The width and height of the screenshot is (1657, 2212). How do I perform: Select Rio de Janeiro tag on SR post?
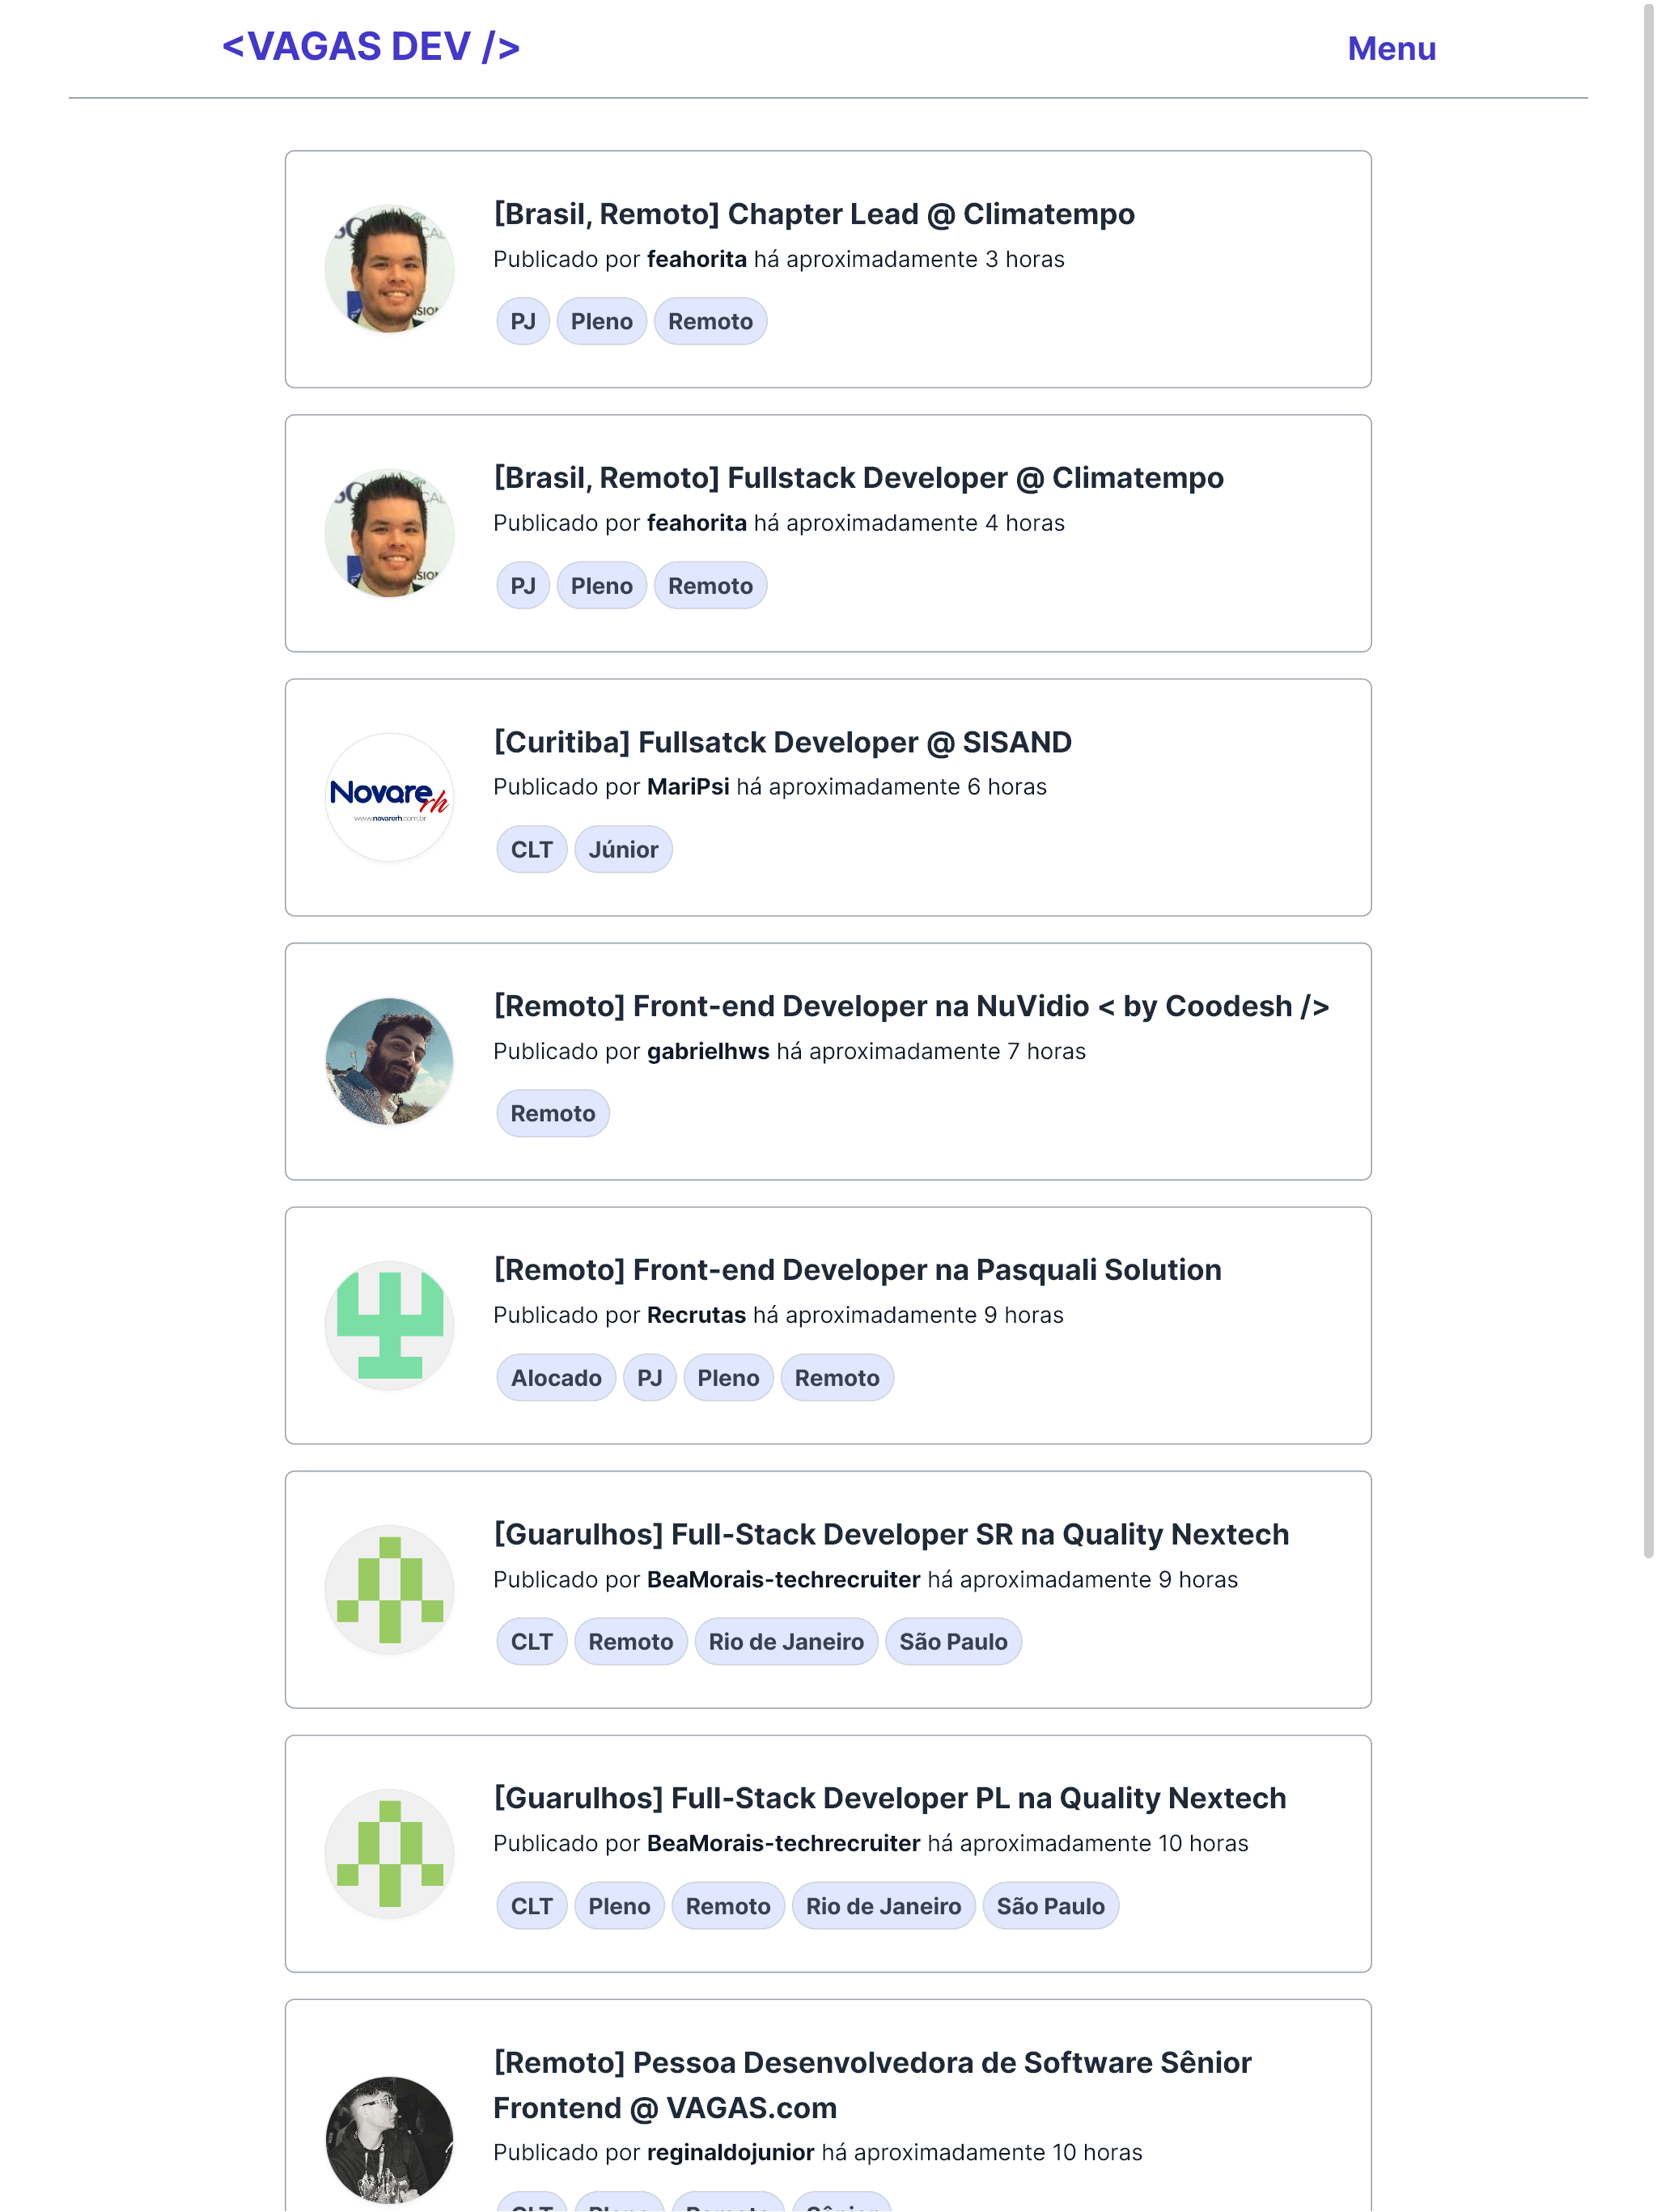point(786,1642)
